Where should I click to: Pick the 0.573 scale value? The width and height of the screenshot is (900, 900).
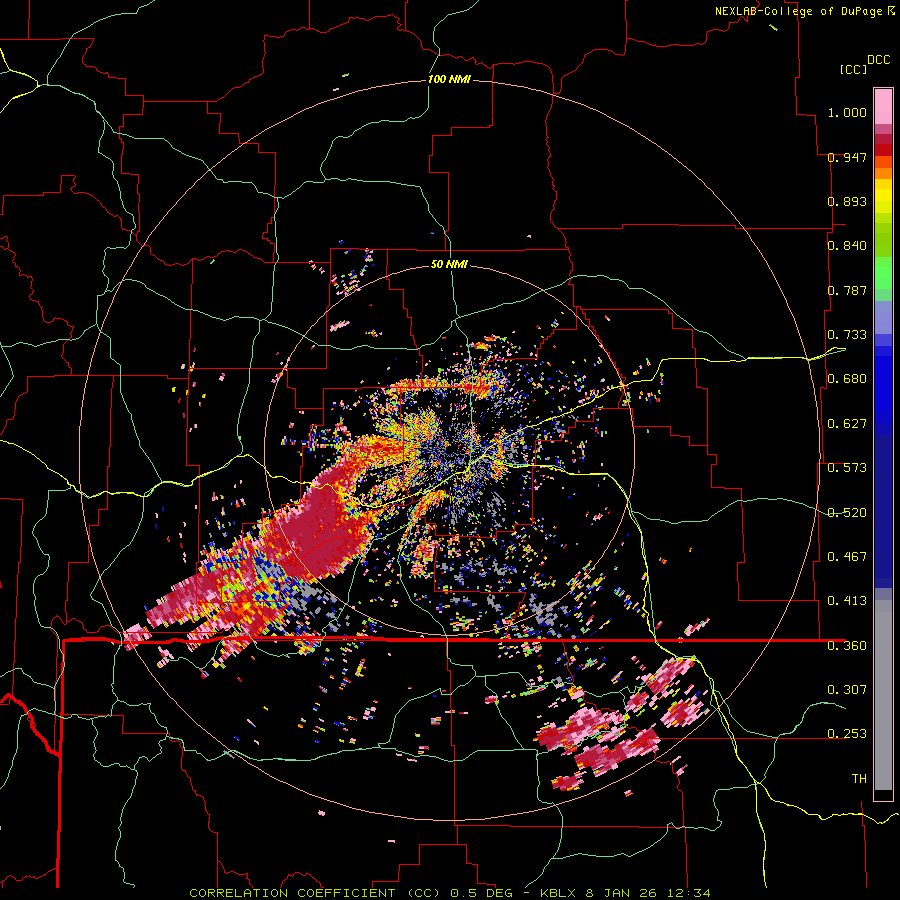click(847, 468)
